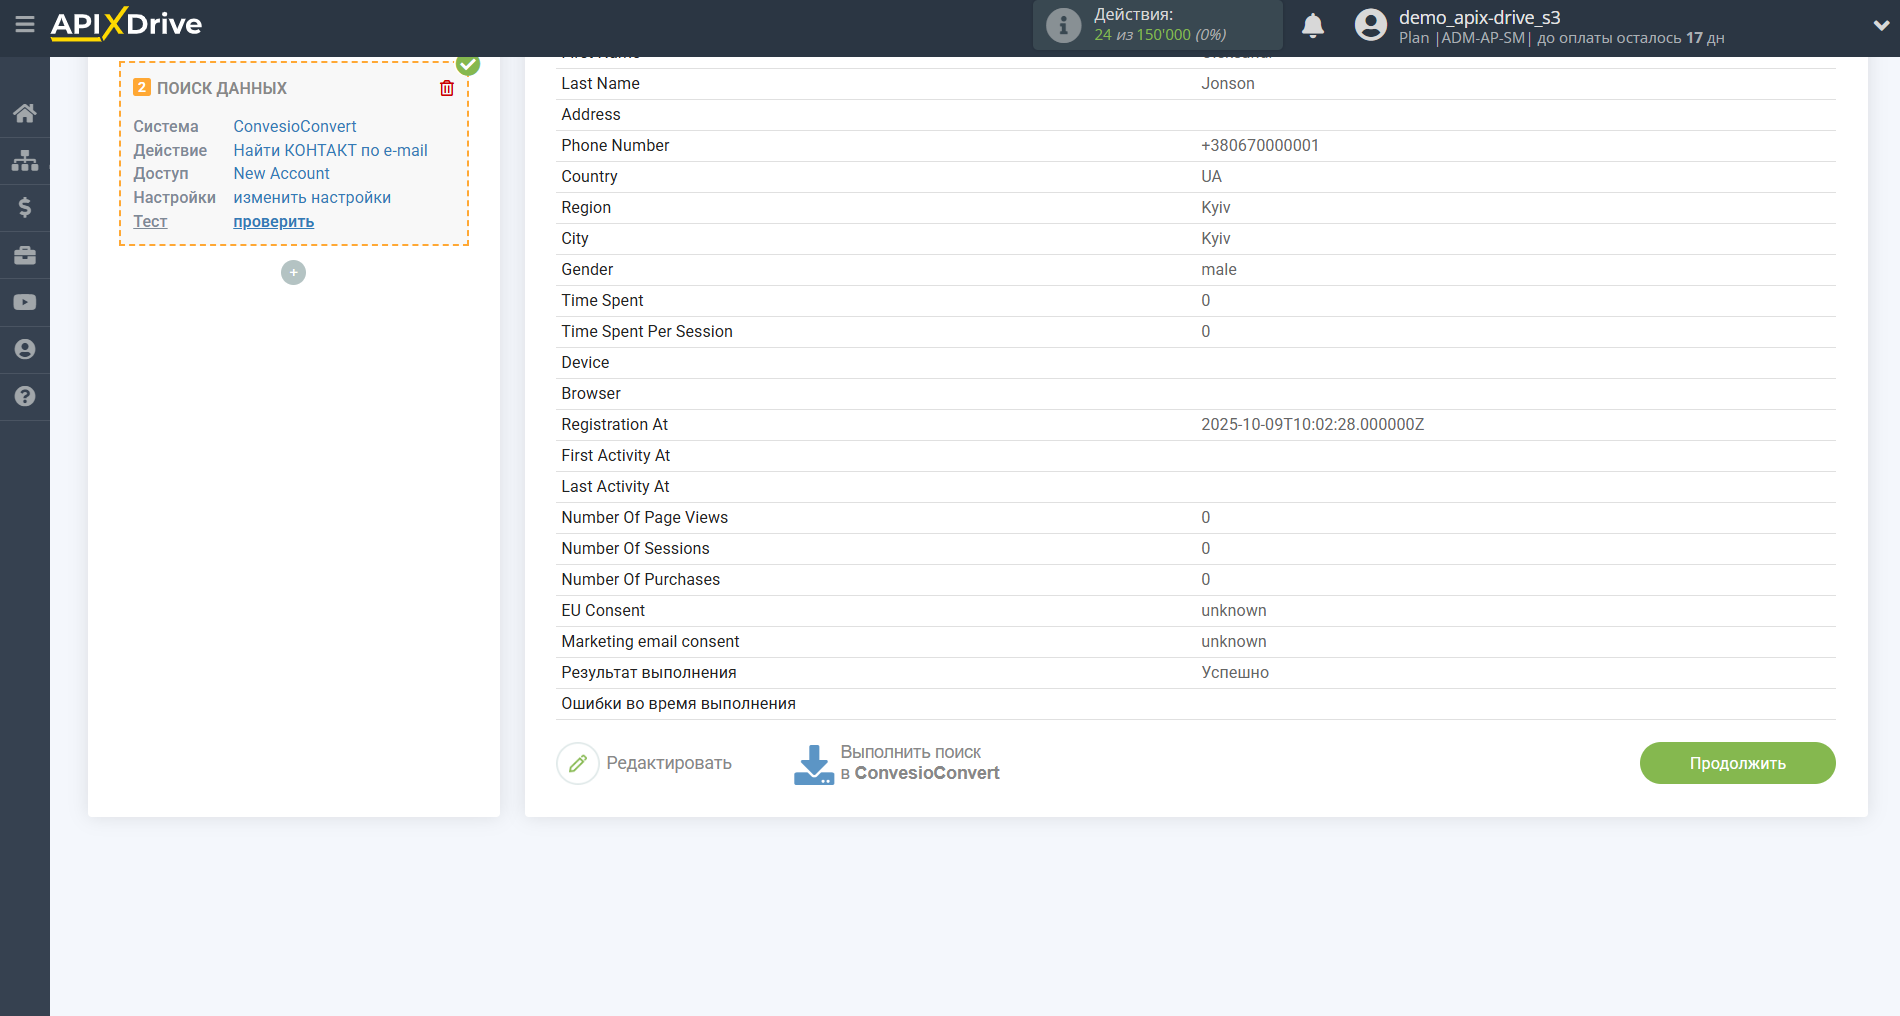Open the notifications bell
Screen dimensions: 1900x1016
[x=1312, y=25]
